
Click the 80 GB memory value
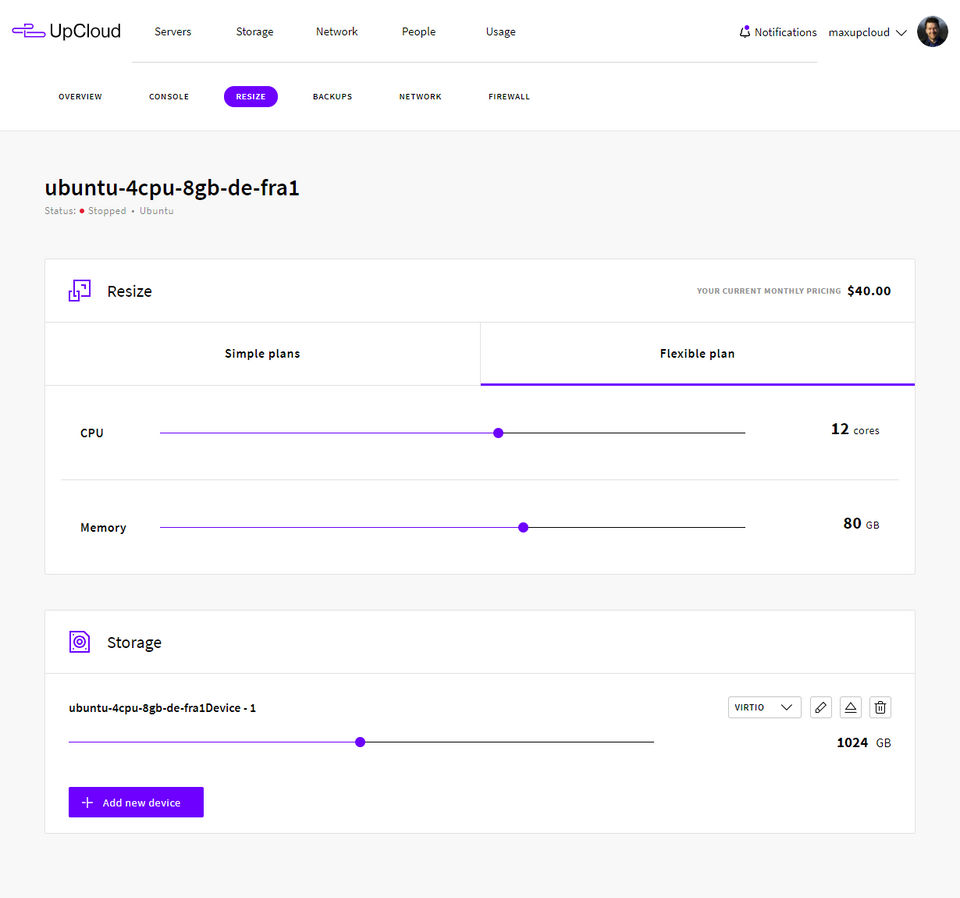click(861, 524)
